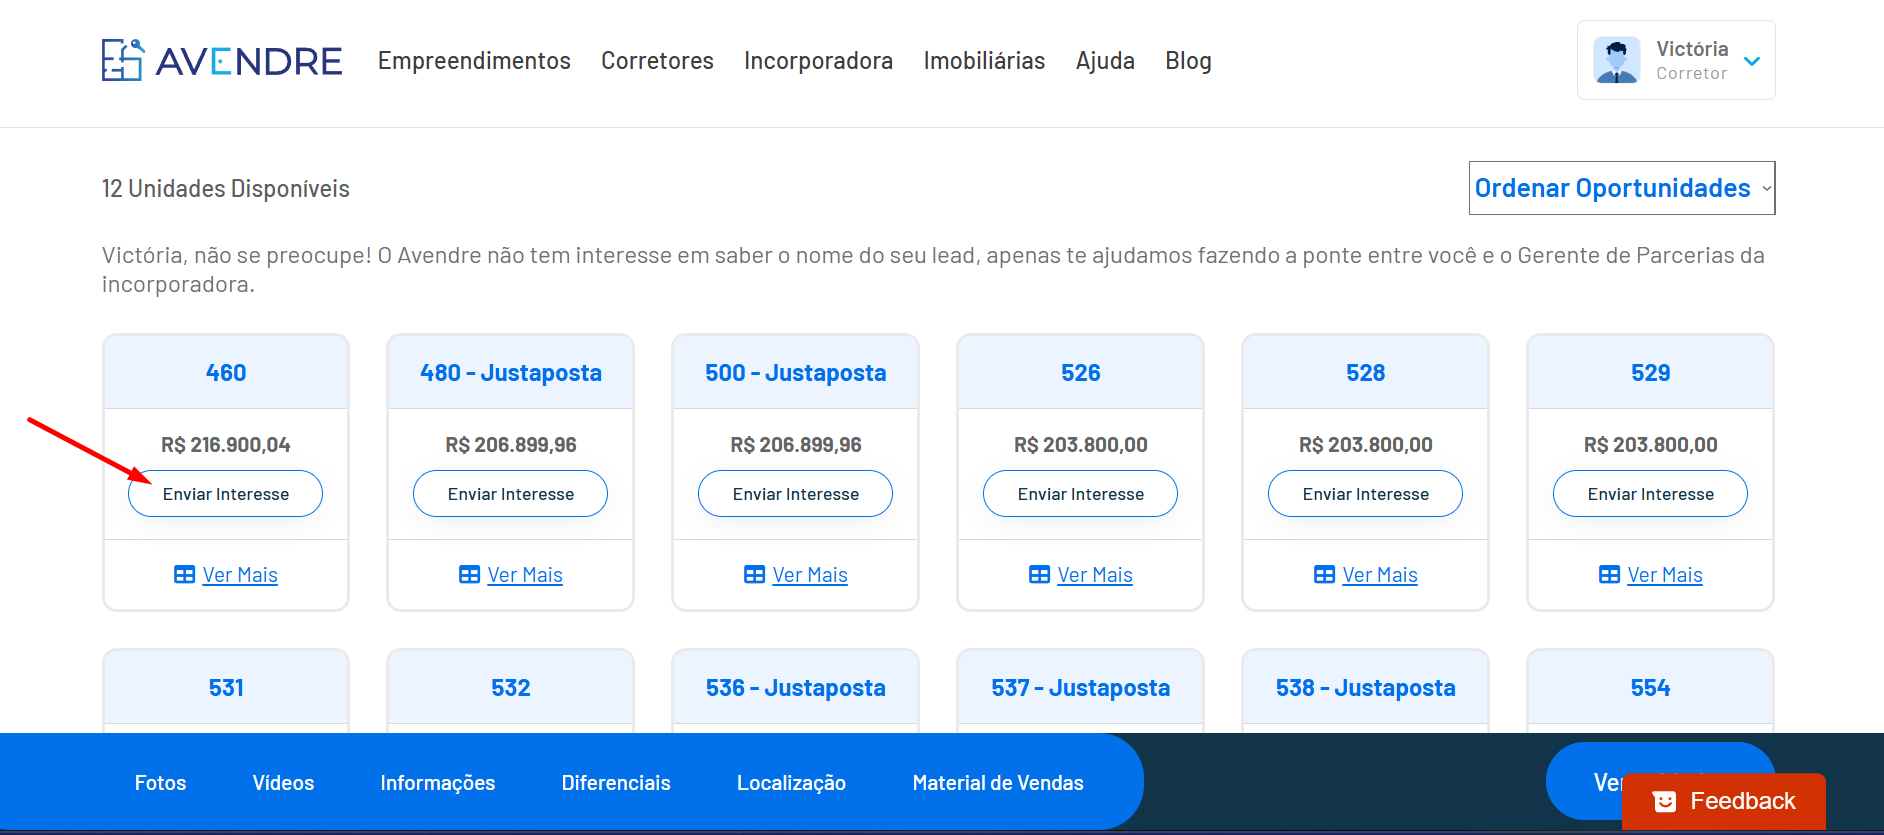Screen dimensions: 1884x835
Task: Switch to the Fotos tab
Action: point(160,783)
